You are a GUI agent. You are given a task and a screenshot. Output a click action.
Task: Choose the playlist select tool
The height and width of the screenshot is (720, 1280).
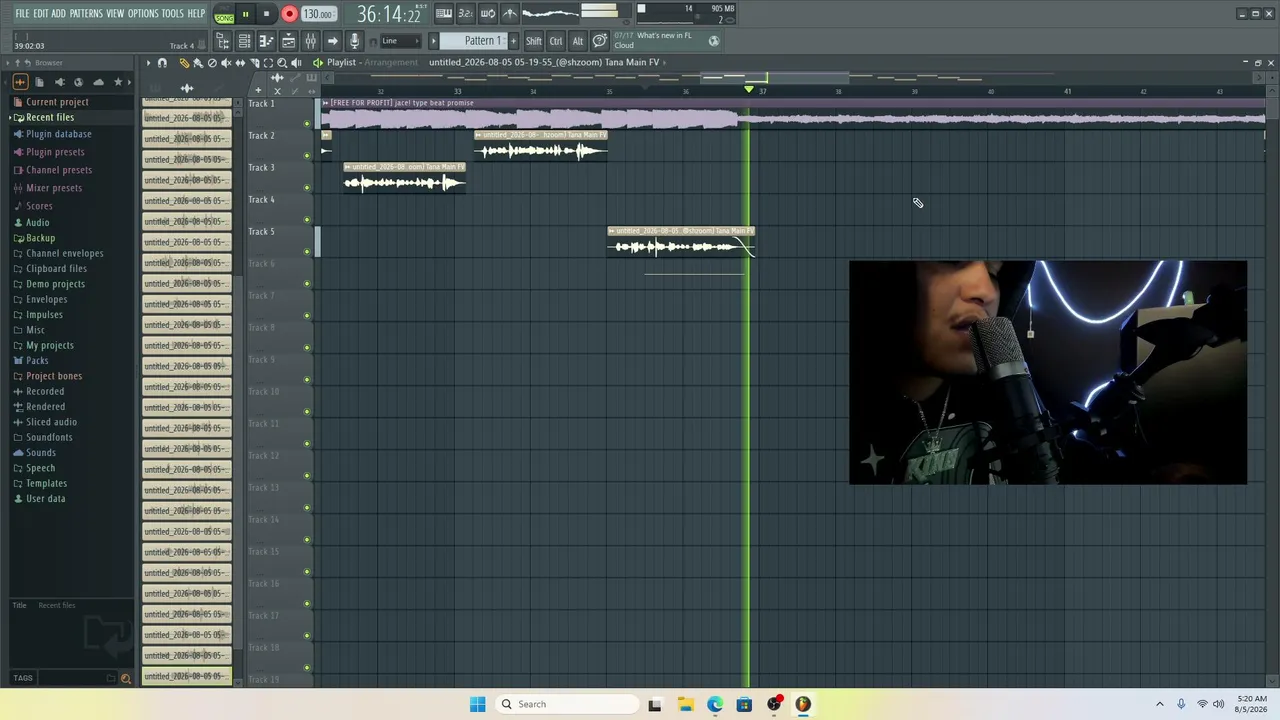(268, 63)
